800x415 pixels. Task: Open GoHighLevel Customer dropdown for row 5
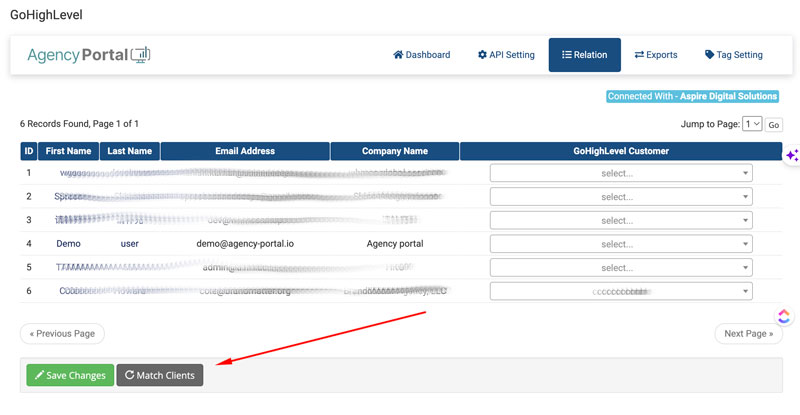tap(621, 267)
